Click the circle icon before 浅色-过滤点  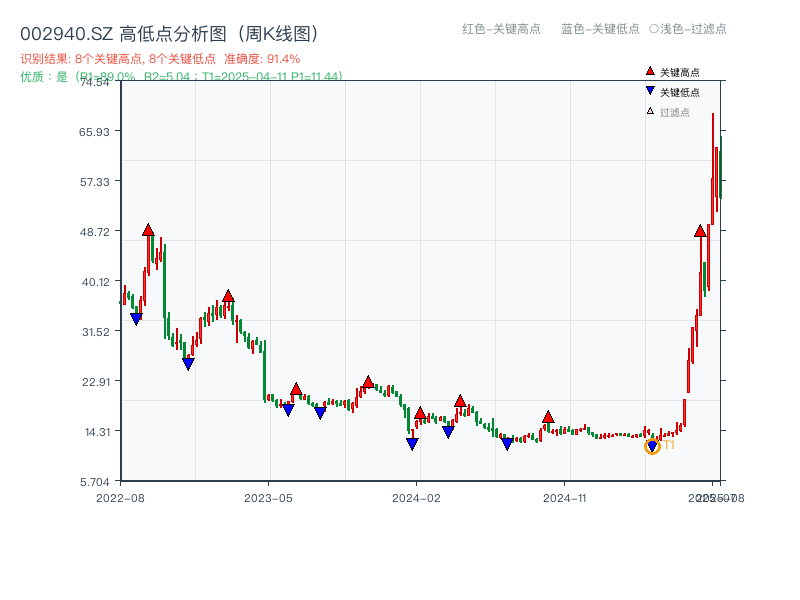pos(654,29)
